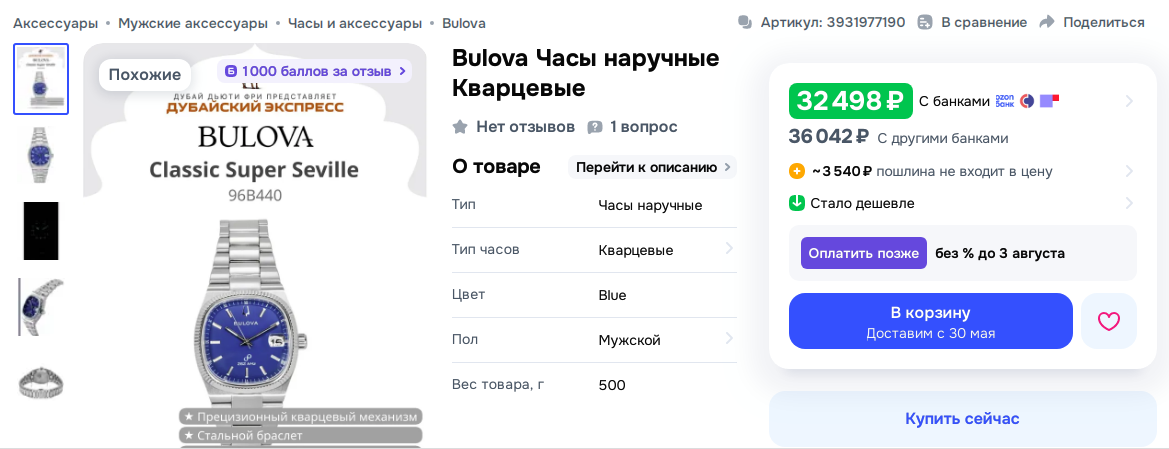Click the weight value 500
The image size is (1169, 449).
click(612, 386)
